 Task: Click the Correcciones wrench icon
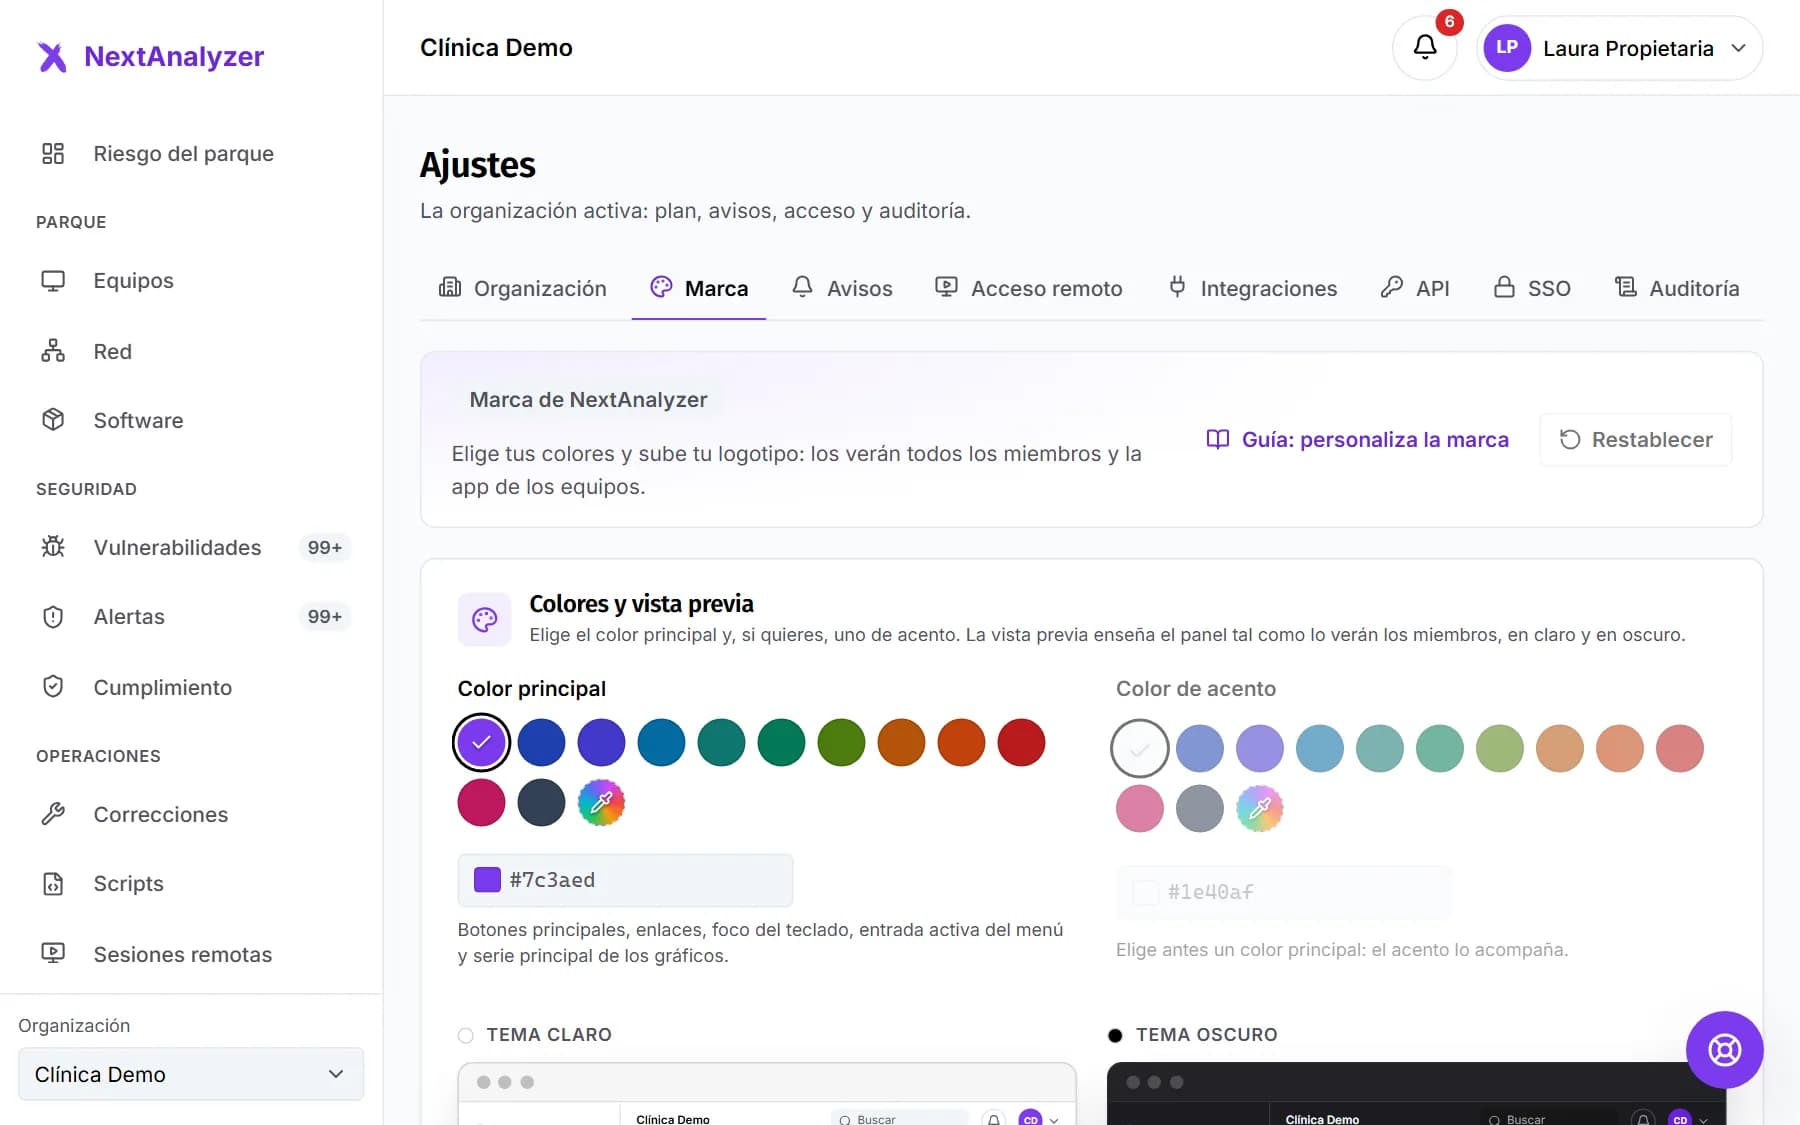point(53,814)
